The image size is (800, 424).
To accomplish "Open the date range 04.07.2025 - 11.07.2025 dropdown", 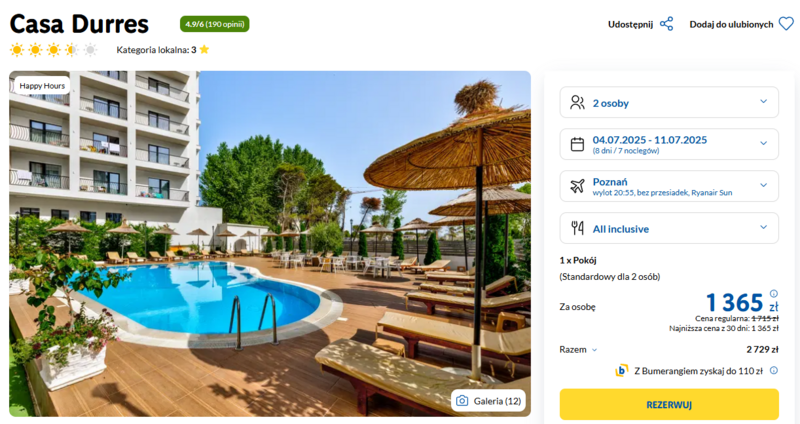I will tap(669, 144).
